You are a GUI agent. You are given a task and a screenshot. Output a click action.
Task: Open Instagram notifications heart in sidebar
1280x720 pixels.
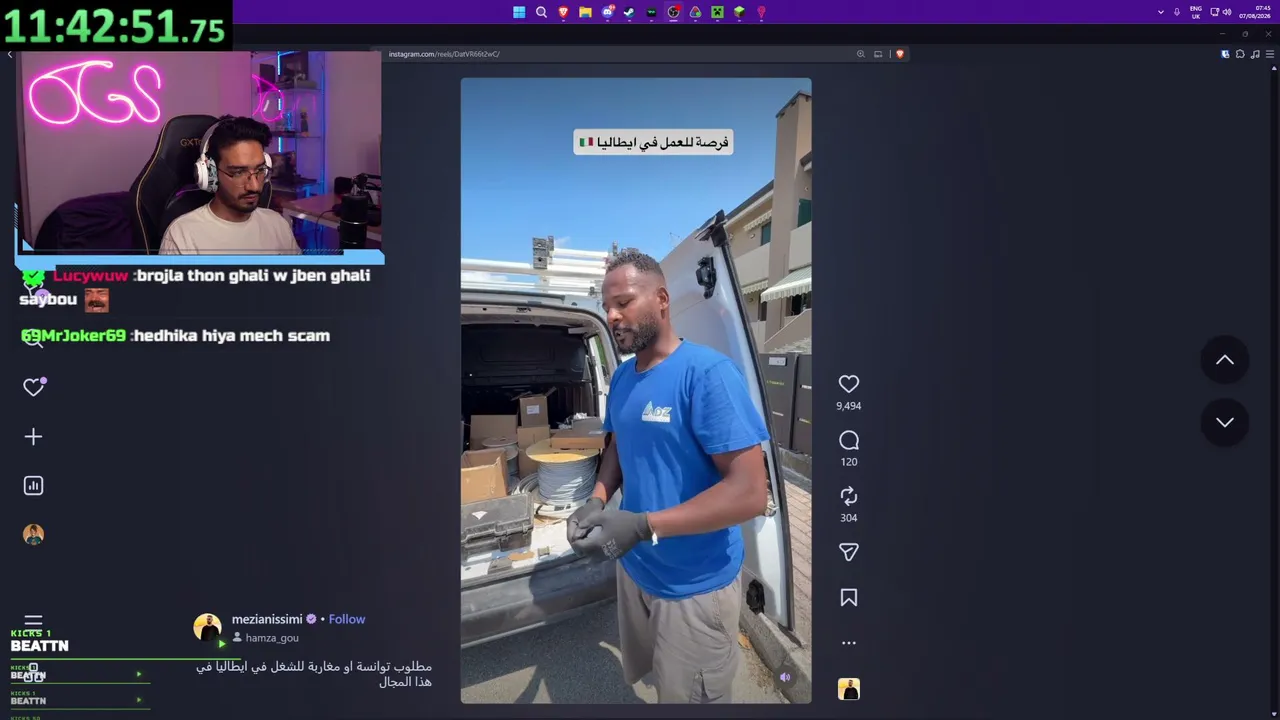tap(33, 387)
